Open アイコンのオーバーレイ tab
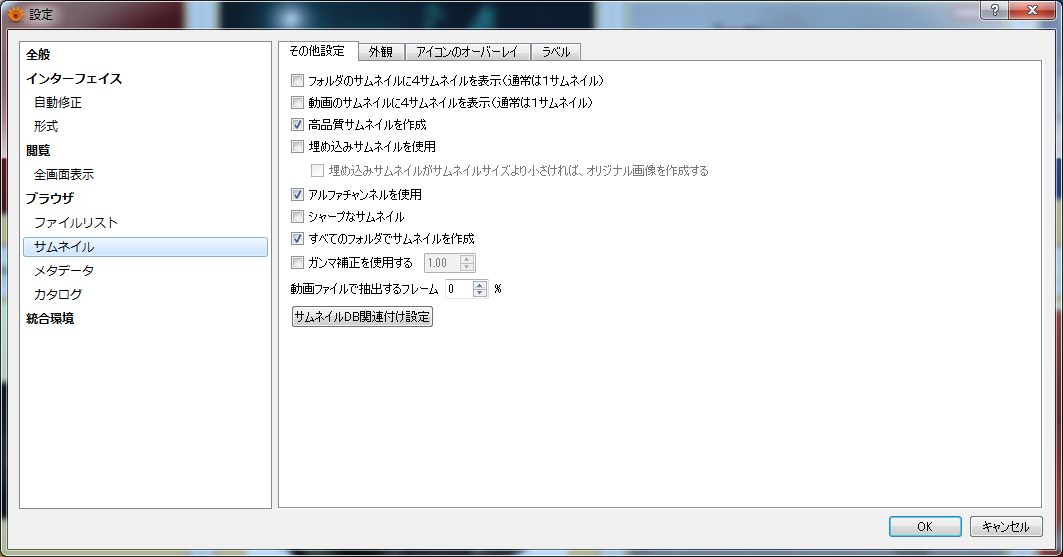Viewport: 1063px width, 557px height. point(467,52)
